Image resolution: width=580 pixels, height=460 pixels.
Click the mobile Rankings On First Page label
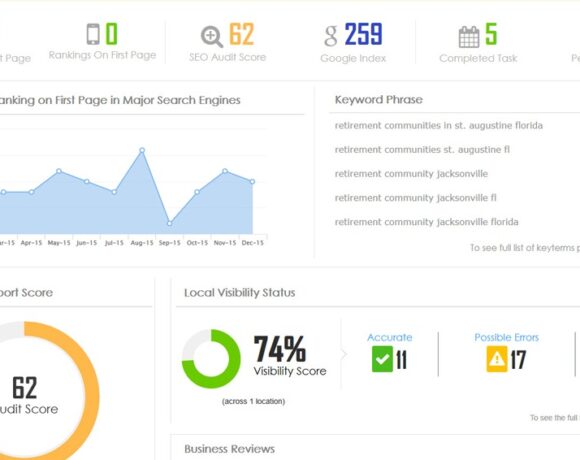point(102,55)
